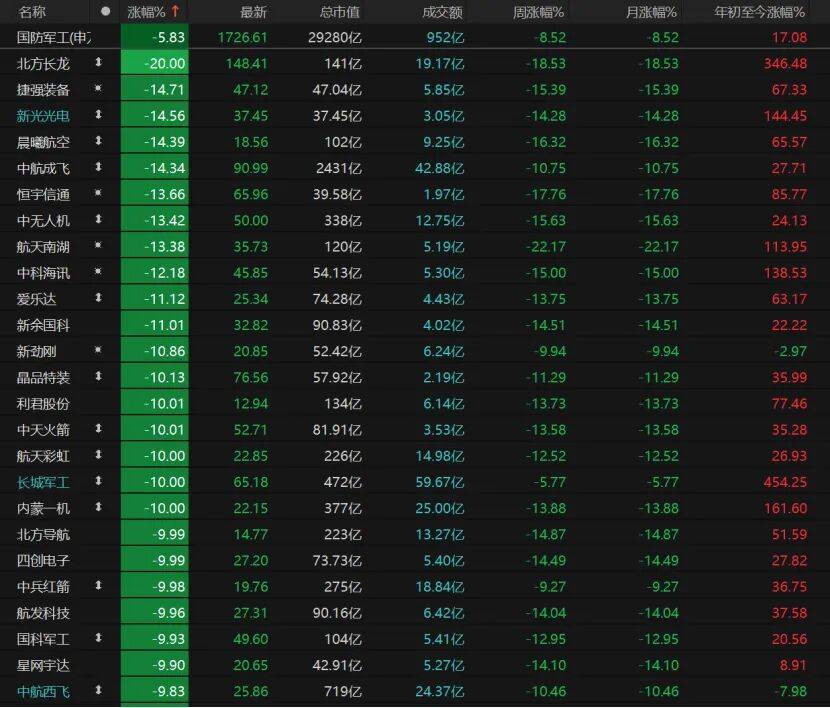Sort by 最新 column header
The image size is (830, 708).
point(253,12)
